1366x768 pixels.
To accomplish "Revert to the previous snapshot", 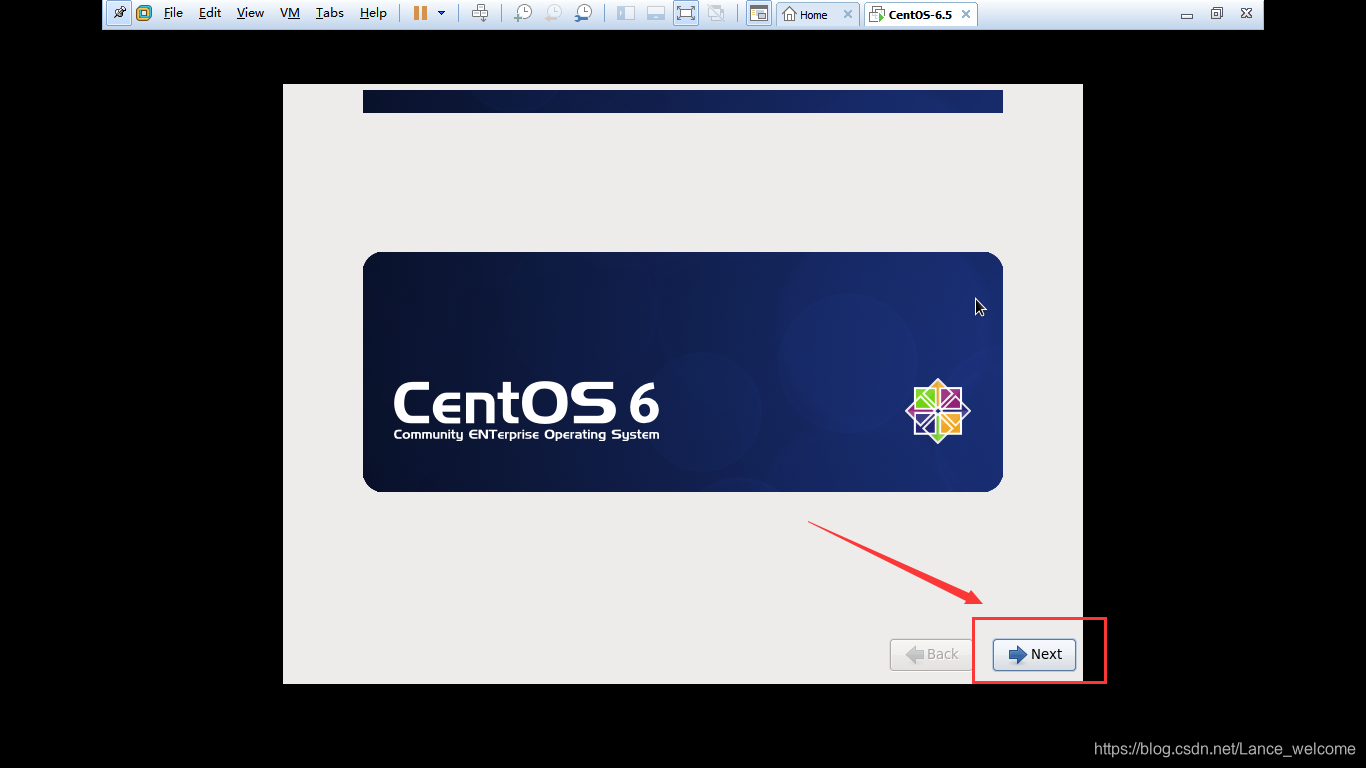I will (x=553, y=14).
